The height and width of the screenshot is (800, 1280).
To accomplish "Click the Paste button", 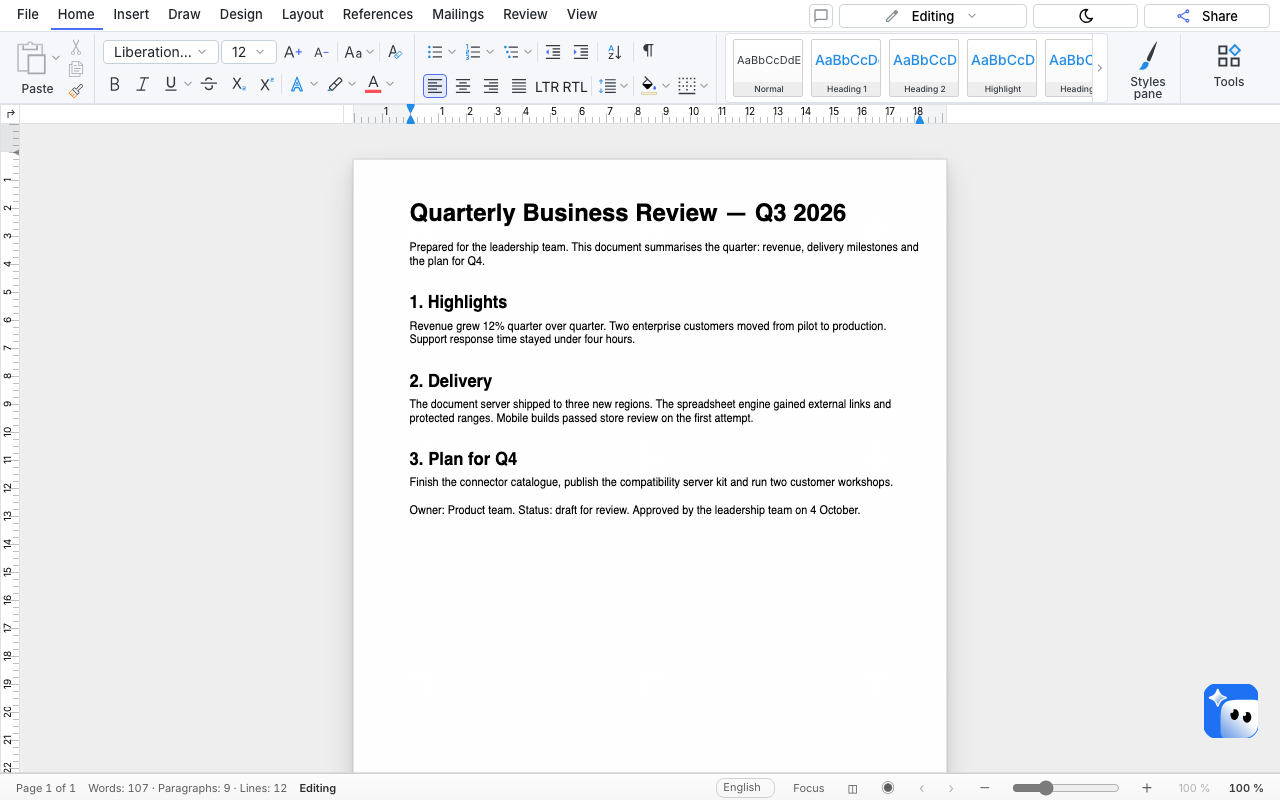I will 37,68.
